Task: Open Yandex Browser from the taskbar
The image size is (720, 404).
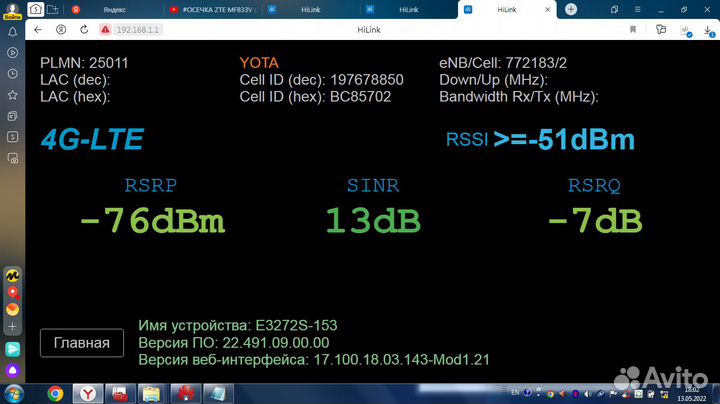Action: coord(88,393)
